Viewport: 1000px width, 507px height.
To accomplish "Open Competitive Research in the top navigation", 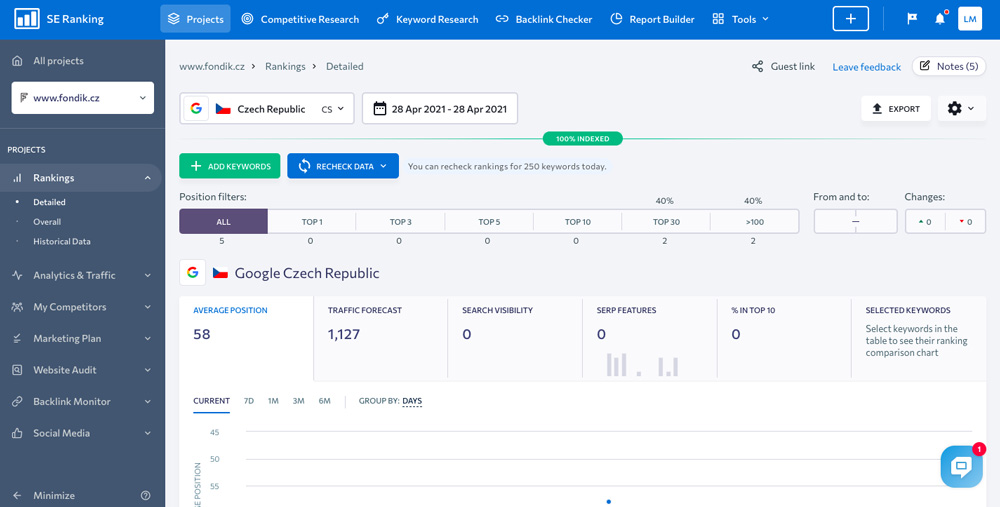I will coord(300,19).
